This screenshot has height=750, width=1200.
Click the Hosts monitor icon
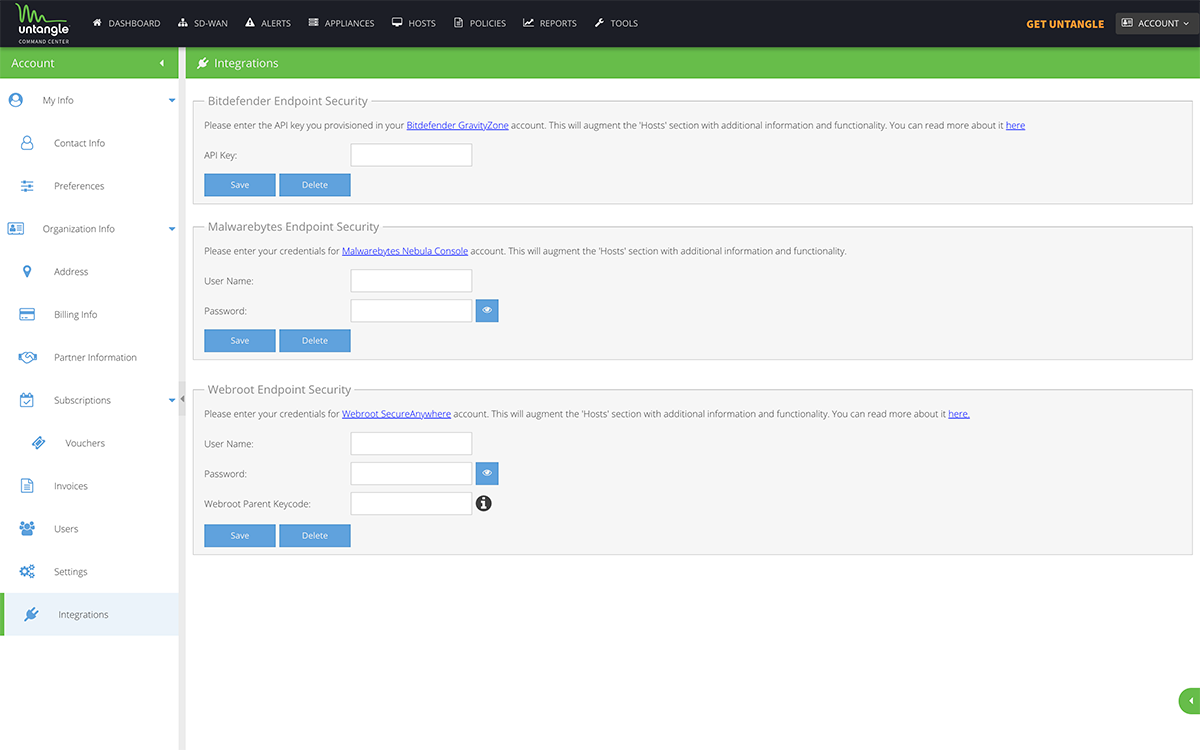(397, 23)
